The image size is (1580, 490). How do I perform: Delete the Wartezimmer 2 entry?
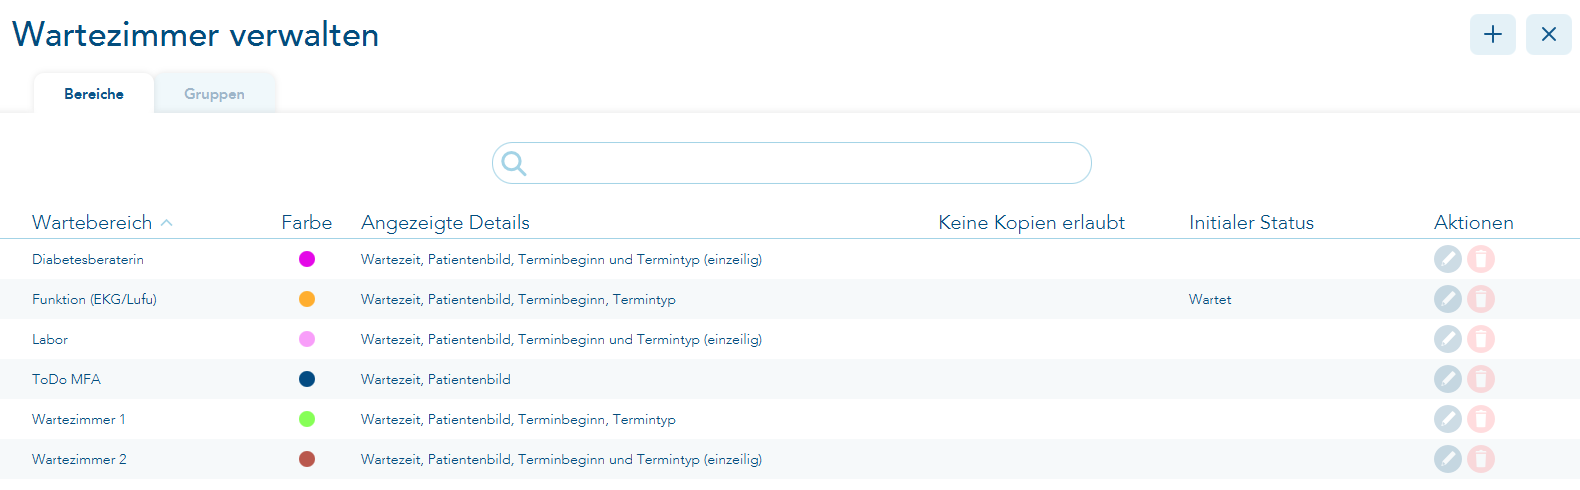1481,459
